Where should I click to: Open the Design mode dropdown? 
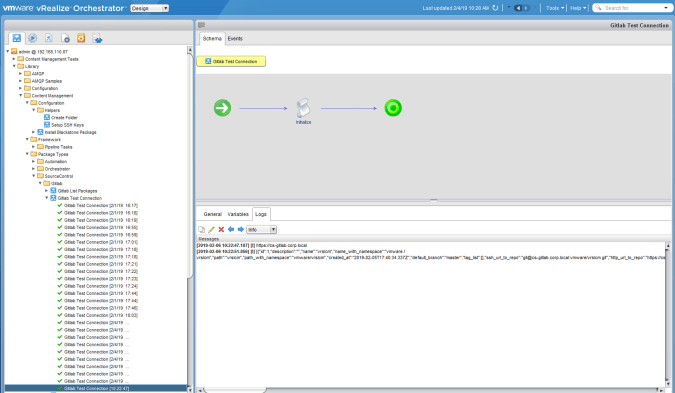149,8
